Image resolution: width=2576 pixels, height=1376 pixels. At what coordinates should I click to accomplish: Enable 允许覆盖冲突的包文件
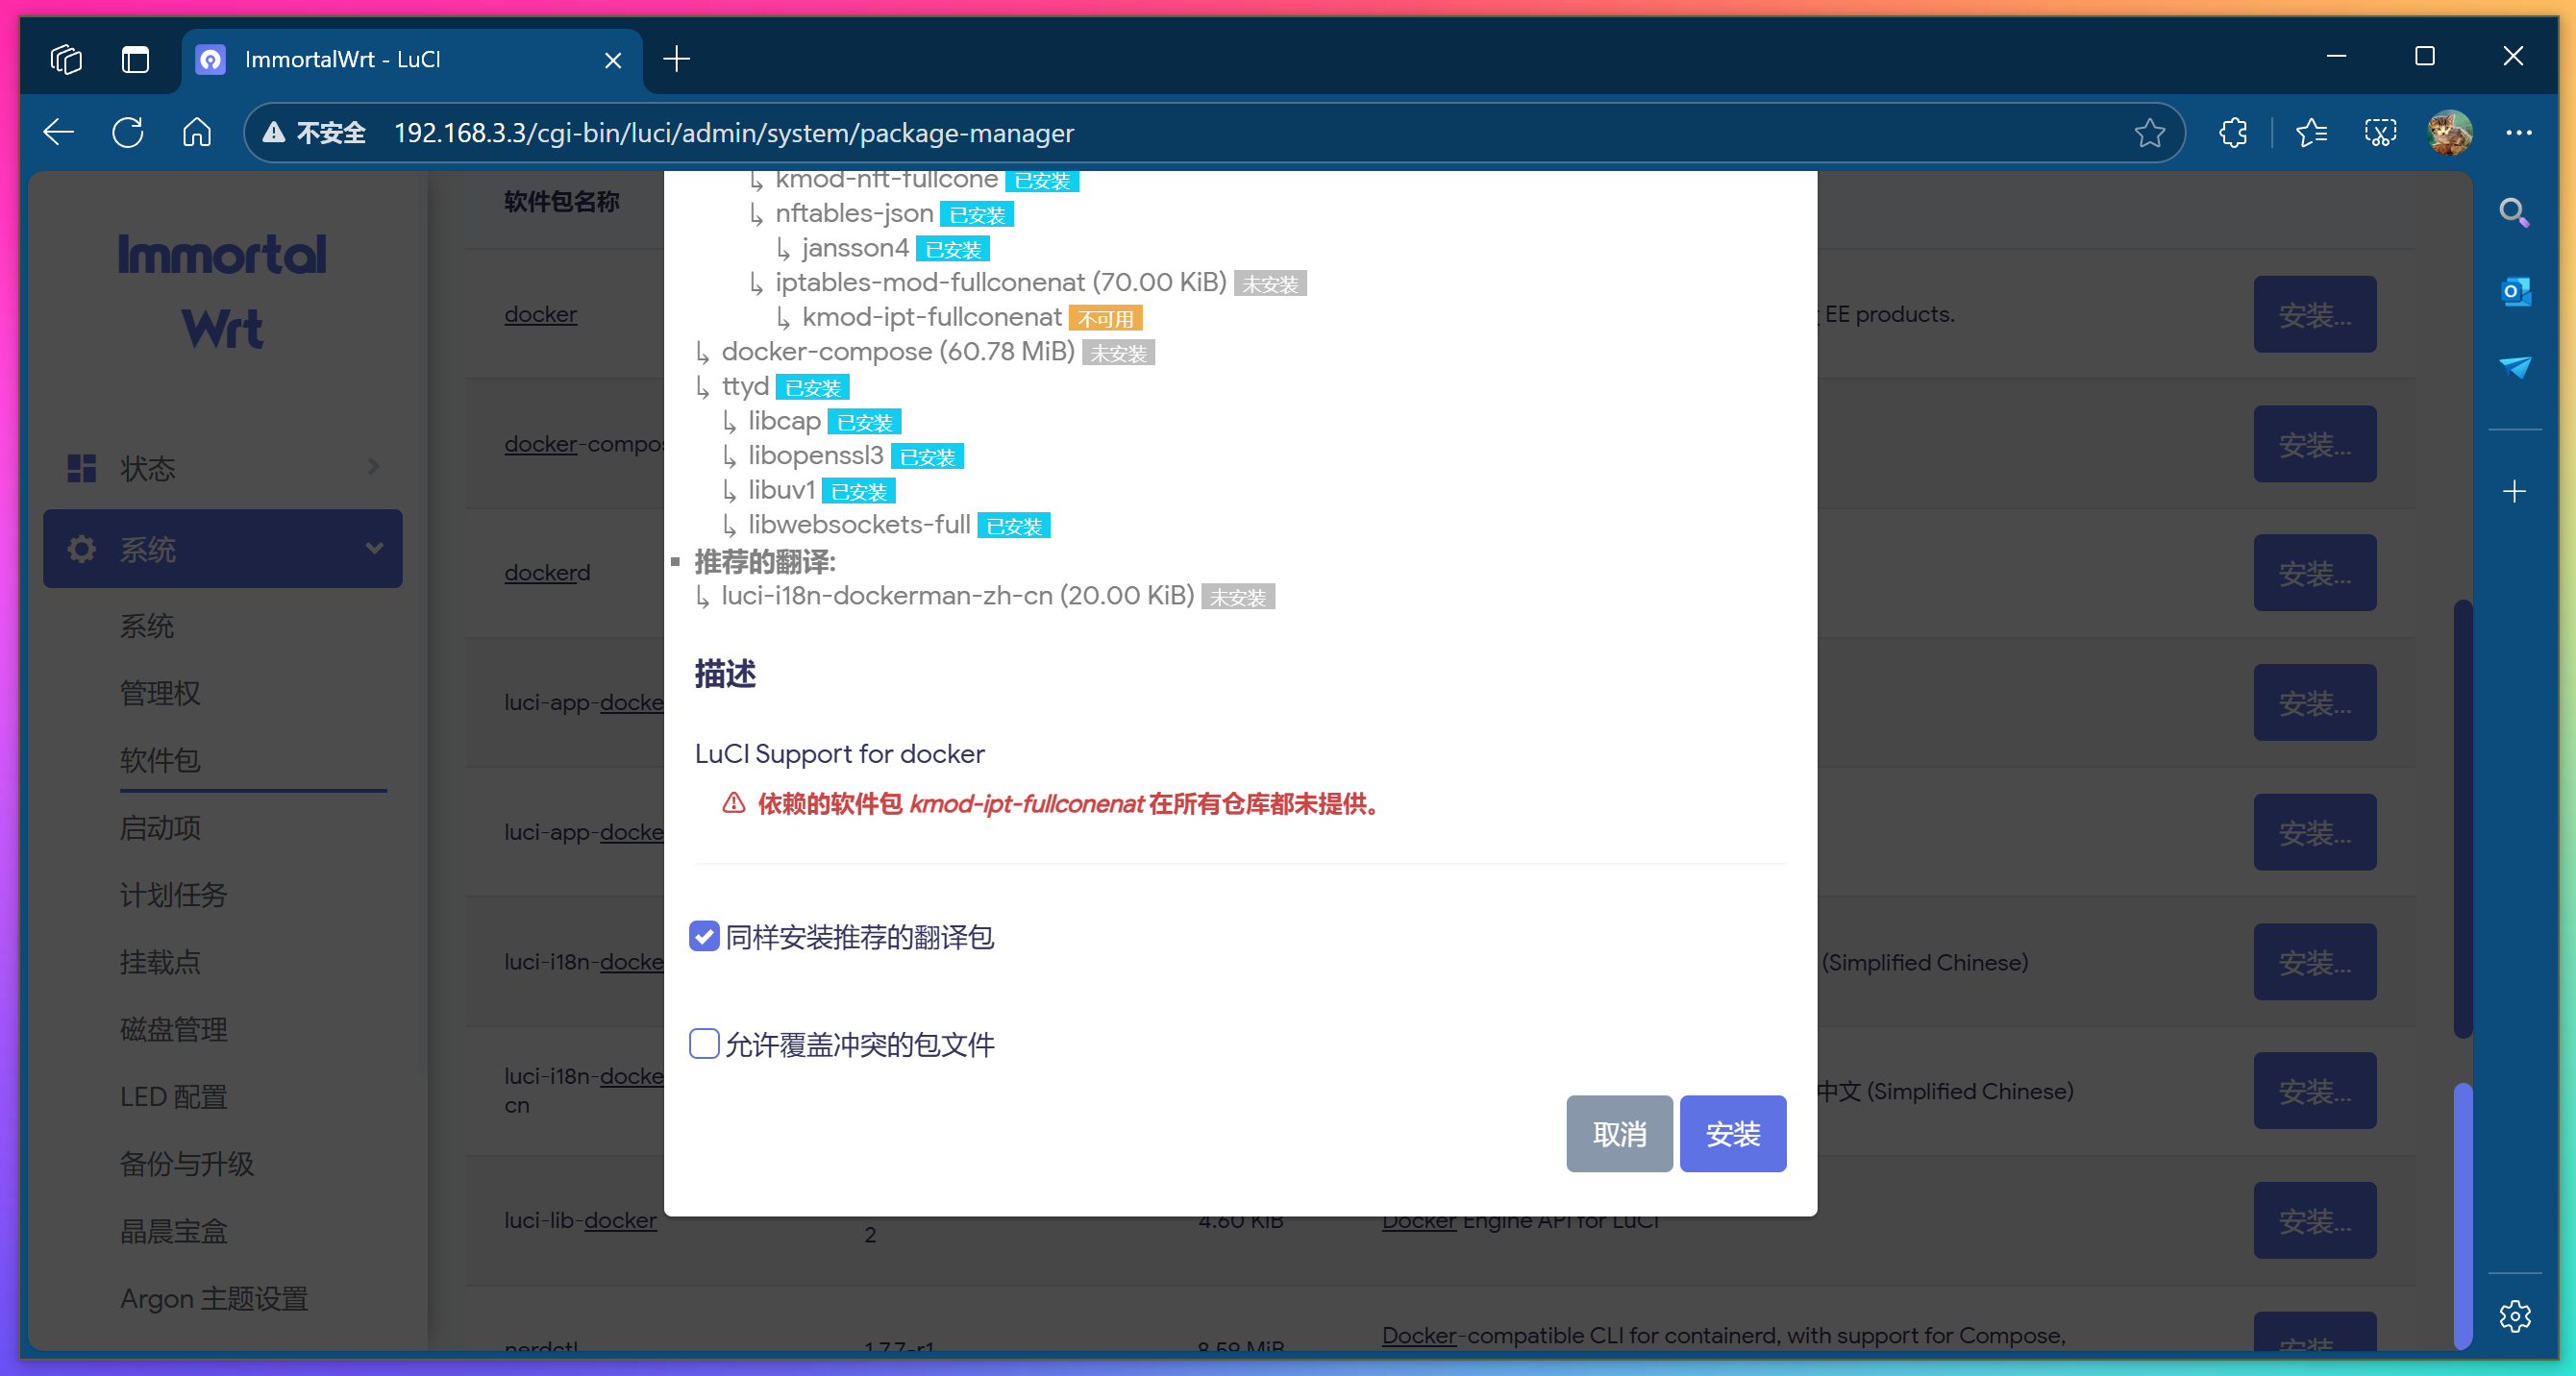[704, 1044]
